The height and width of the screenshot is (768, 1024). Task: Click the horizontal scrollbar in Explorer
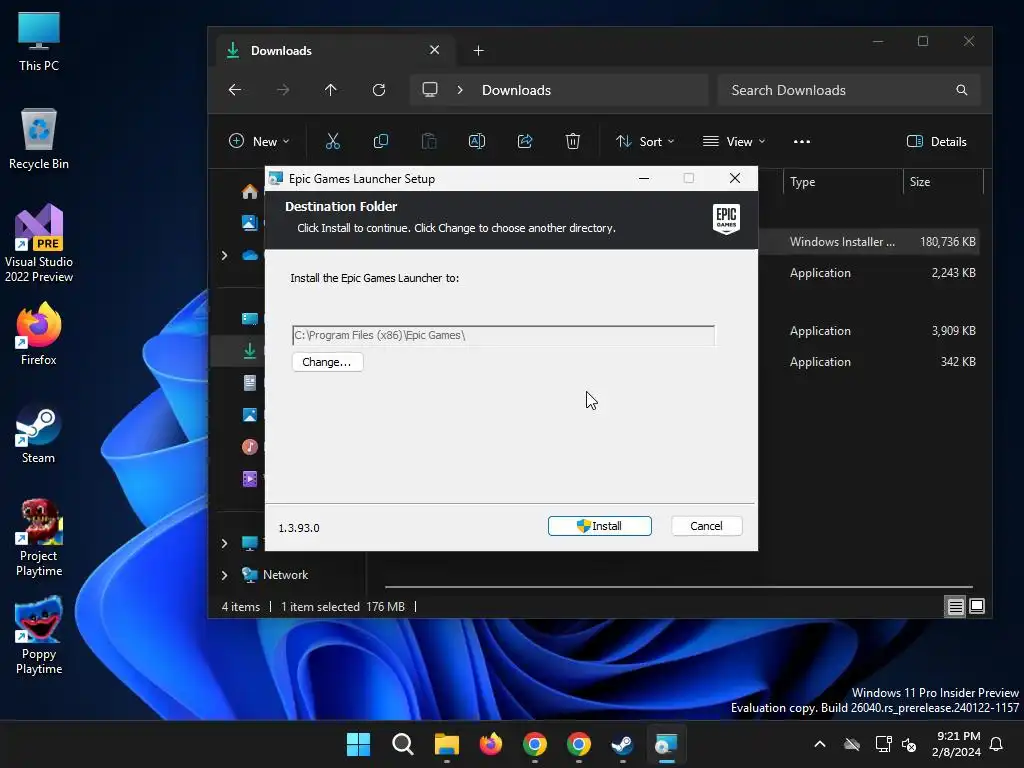[x=679, y=586]
